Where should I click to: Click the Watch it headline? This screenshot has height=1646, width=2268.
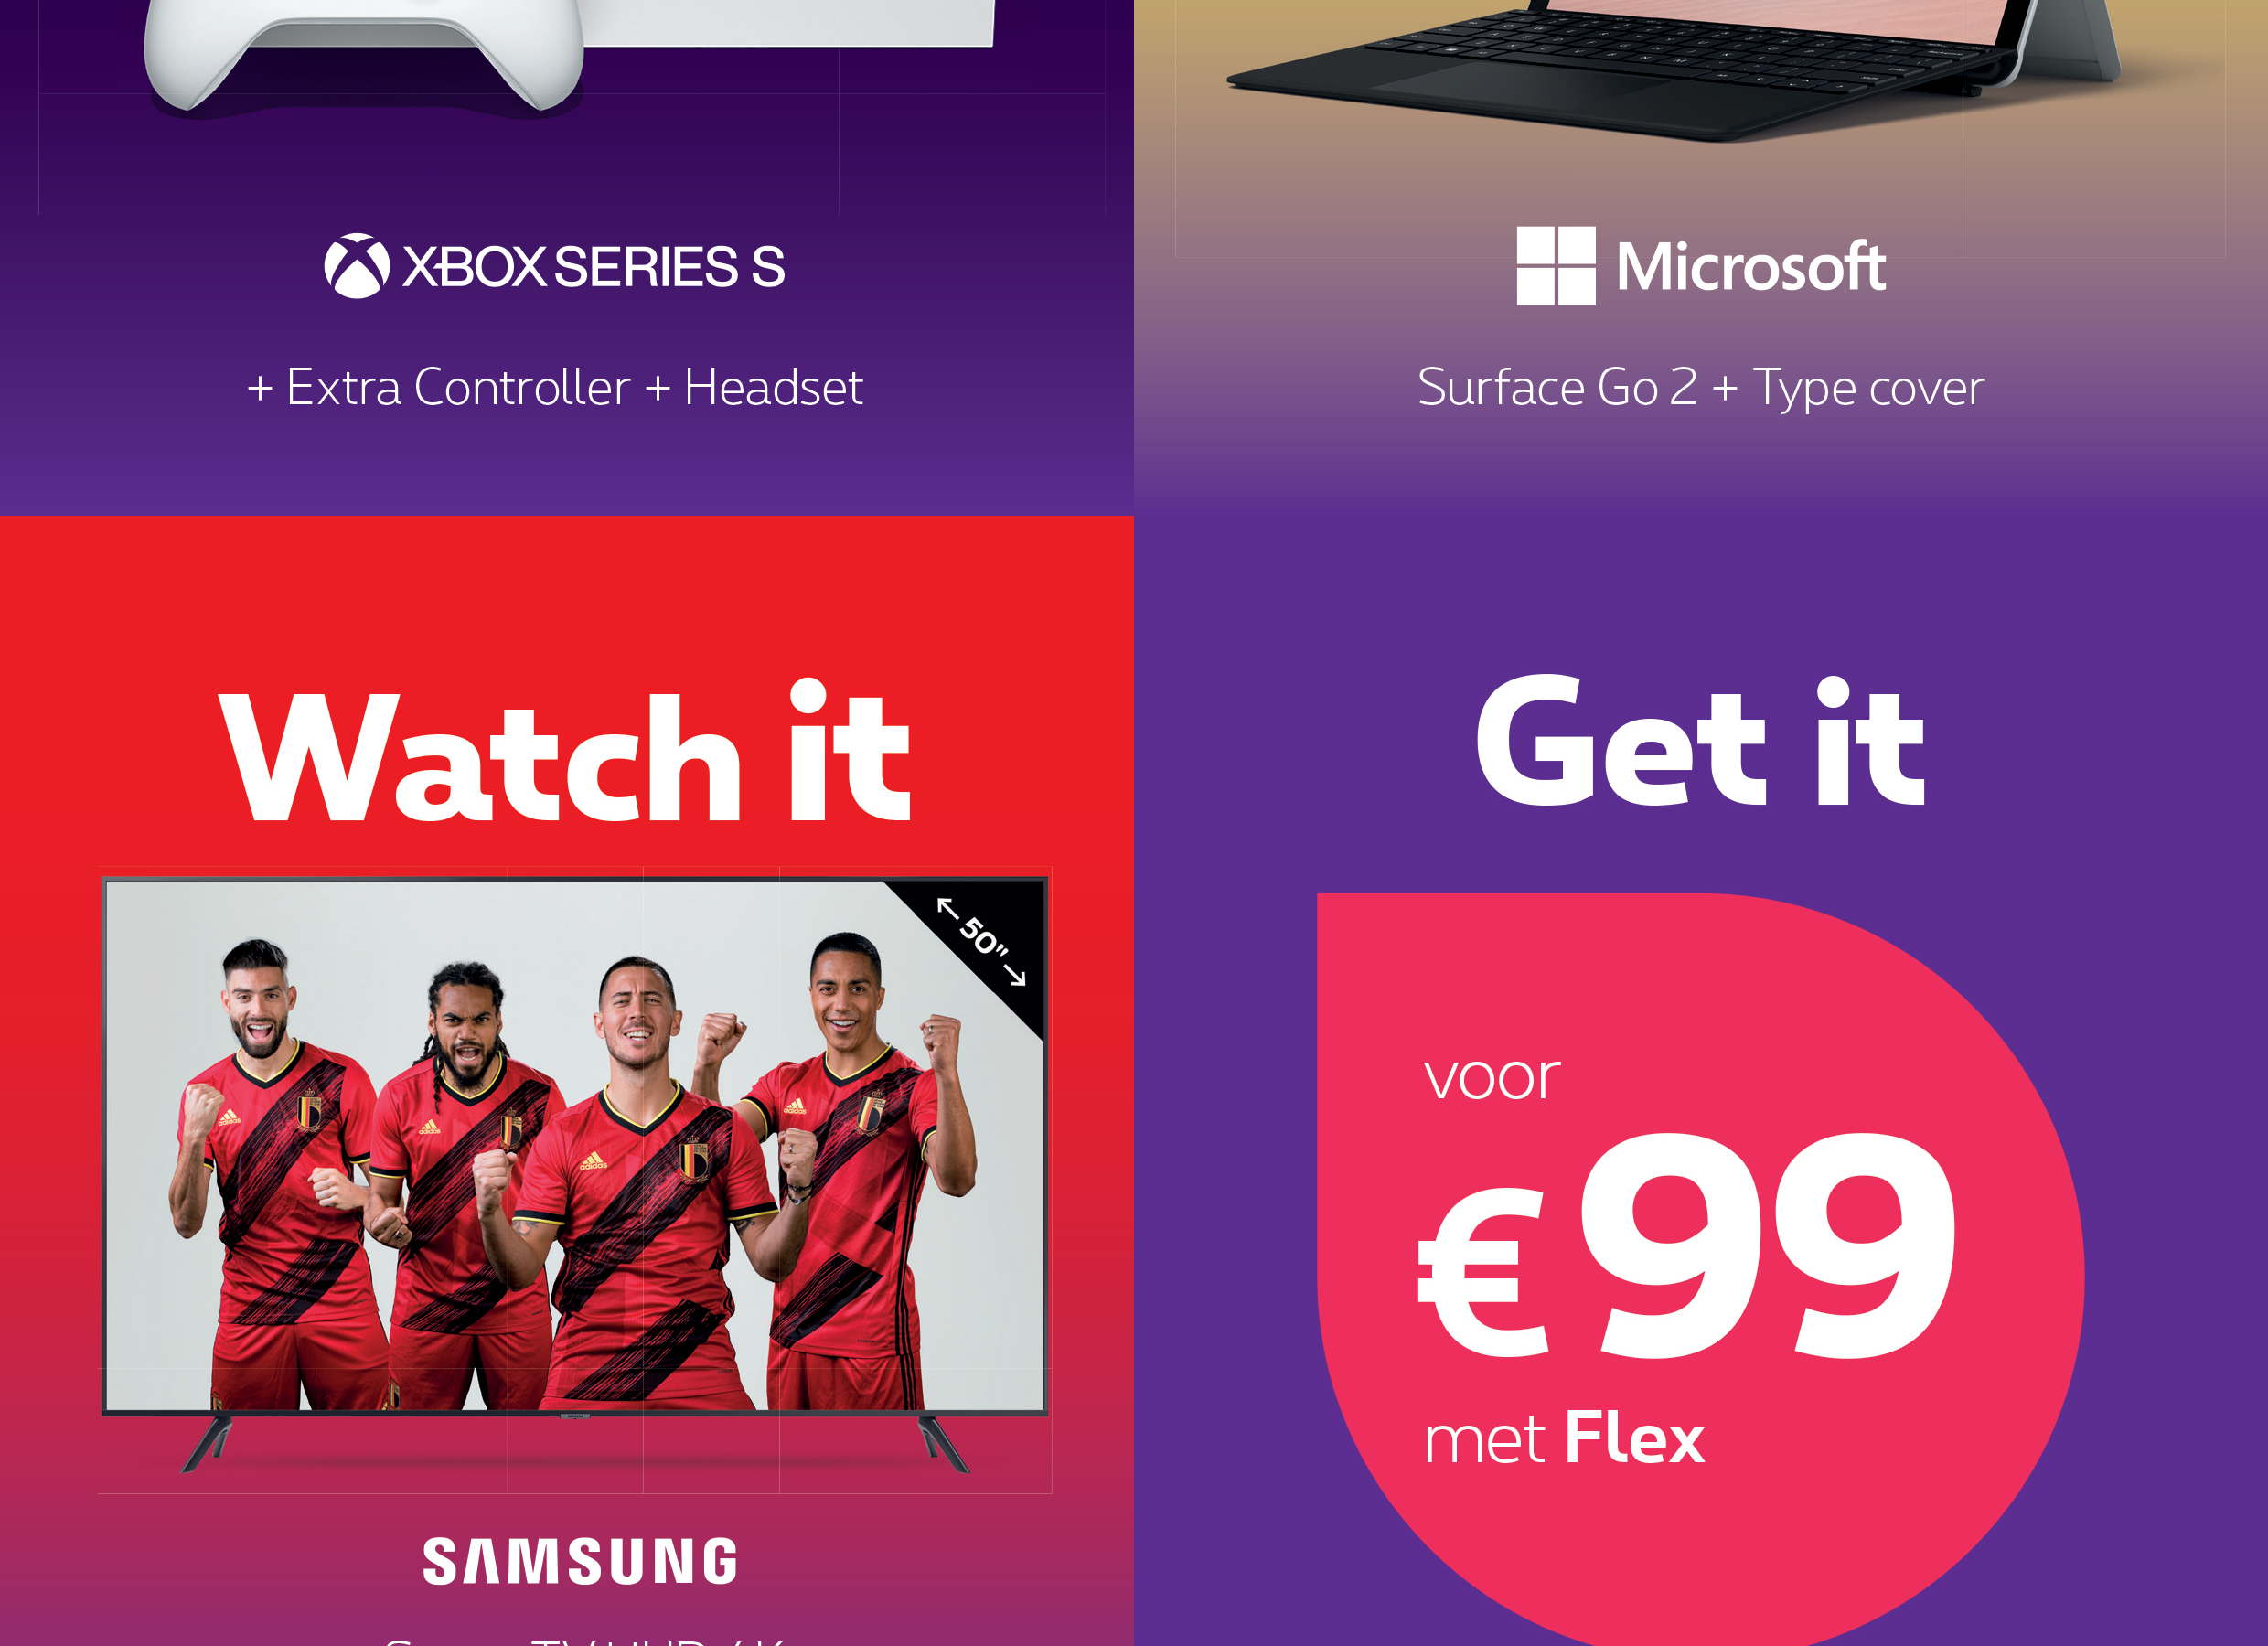pos(565,751)
